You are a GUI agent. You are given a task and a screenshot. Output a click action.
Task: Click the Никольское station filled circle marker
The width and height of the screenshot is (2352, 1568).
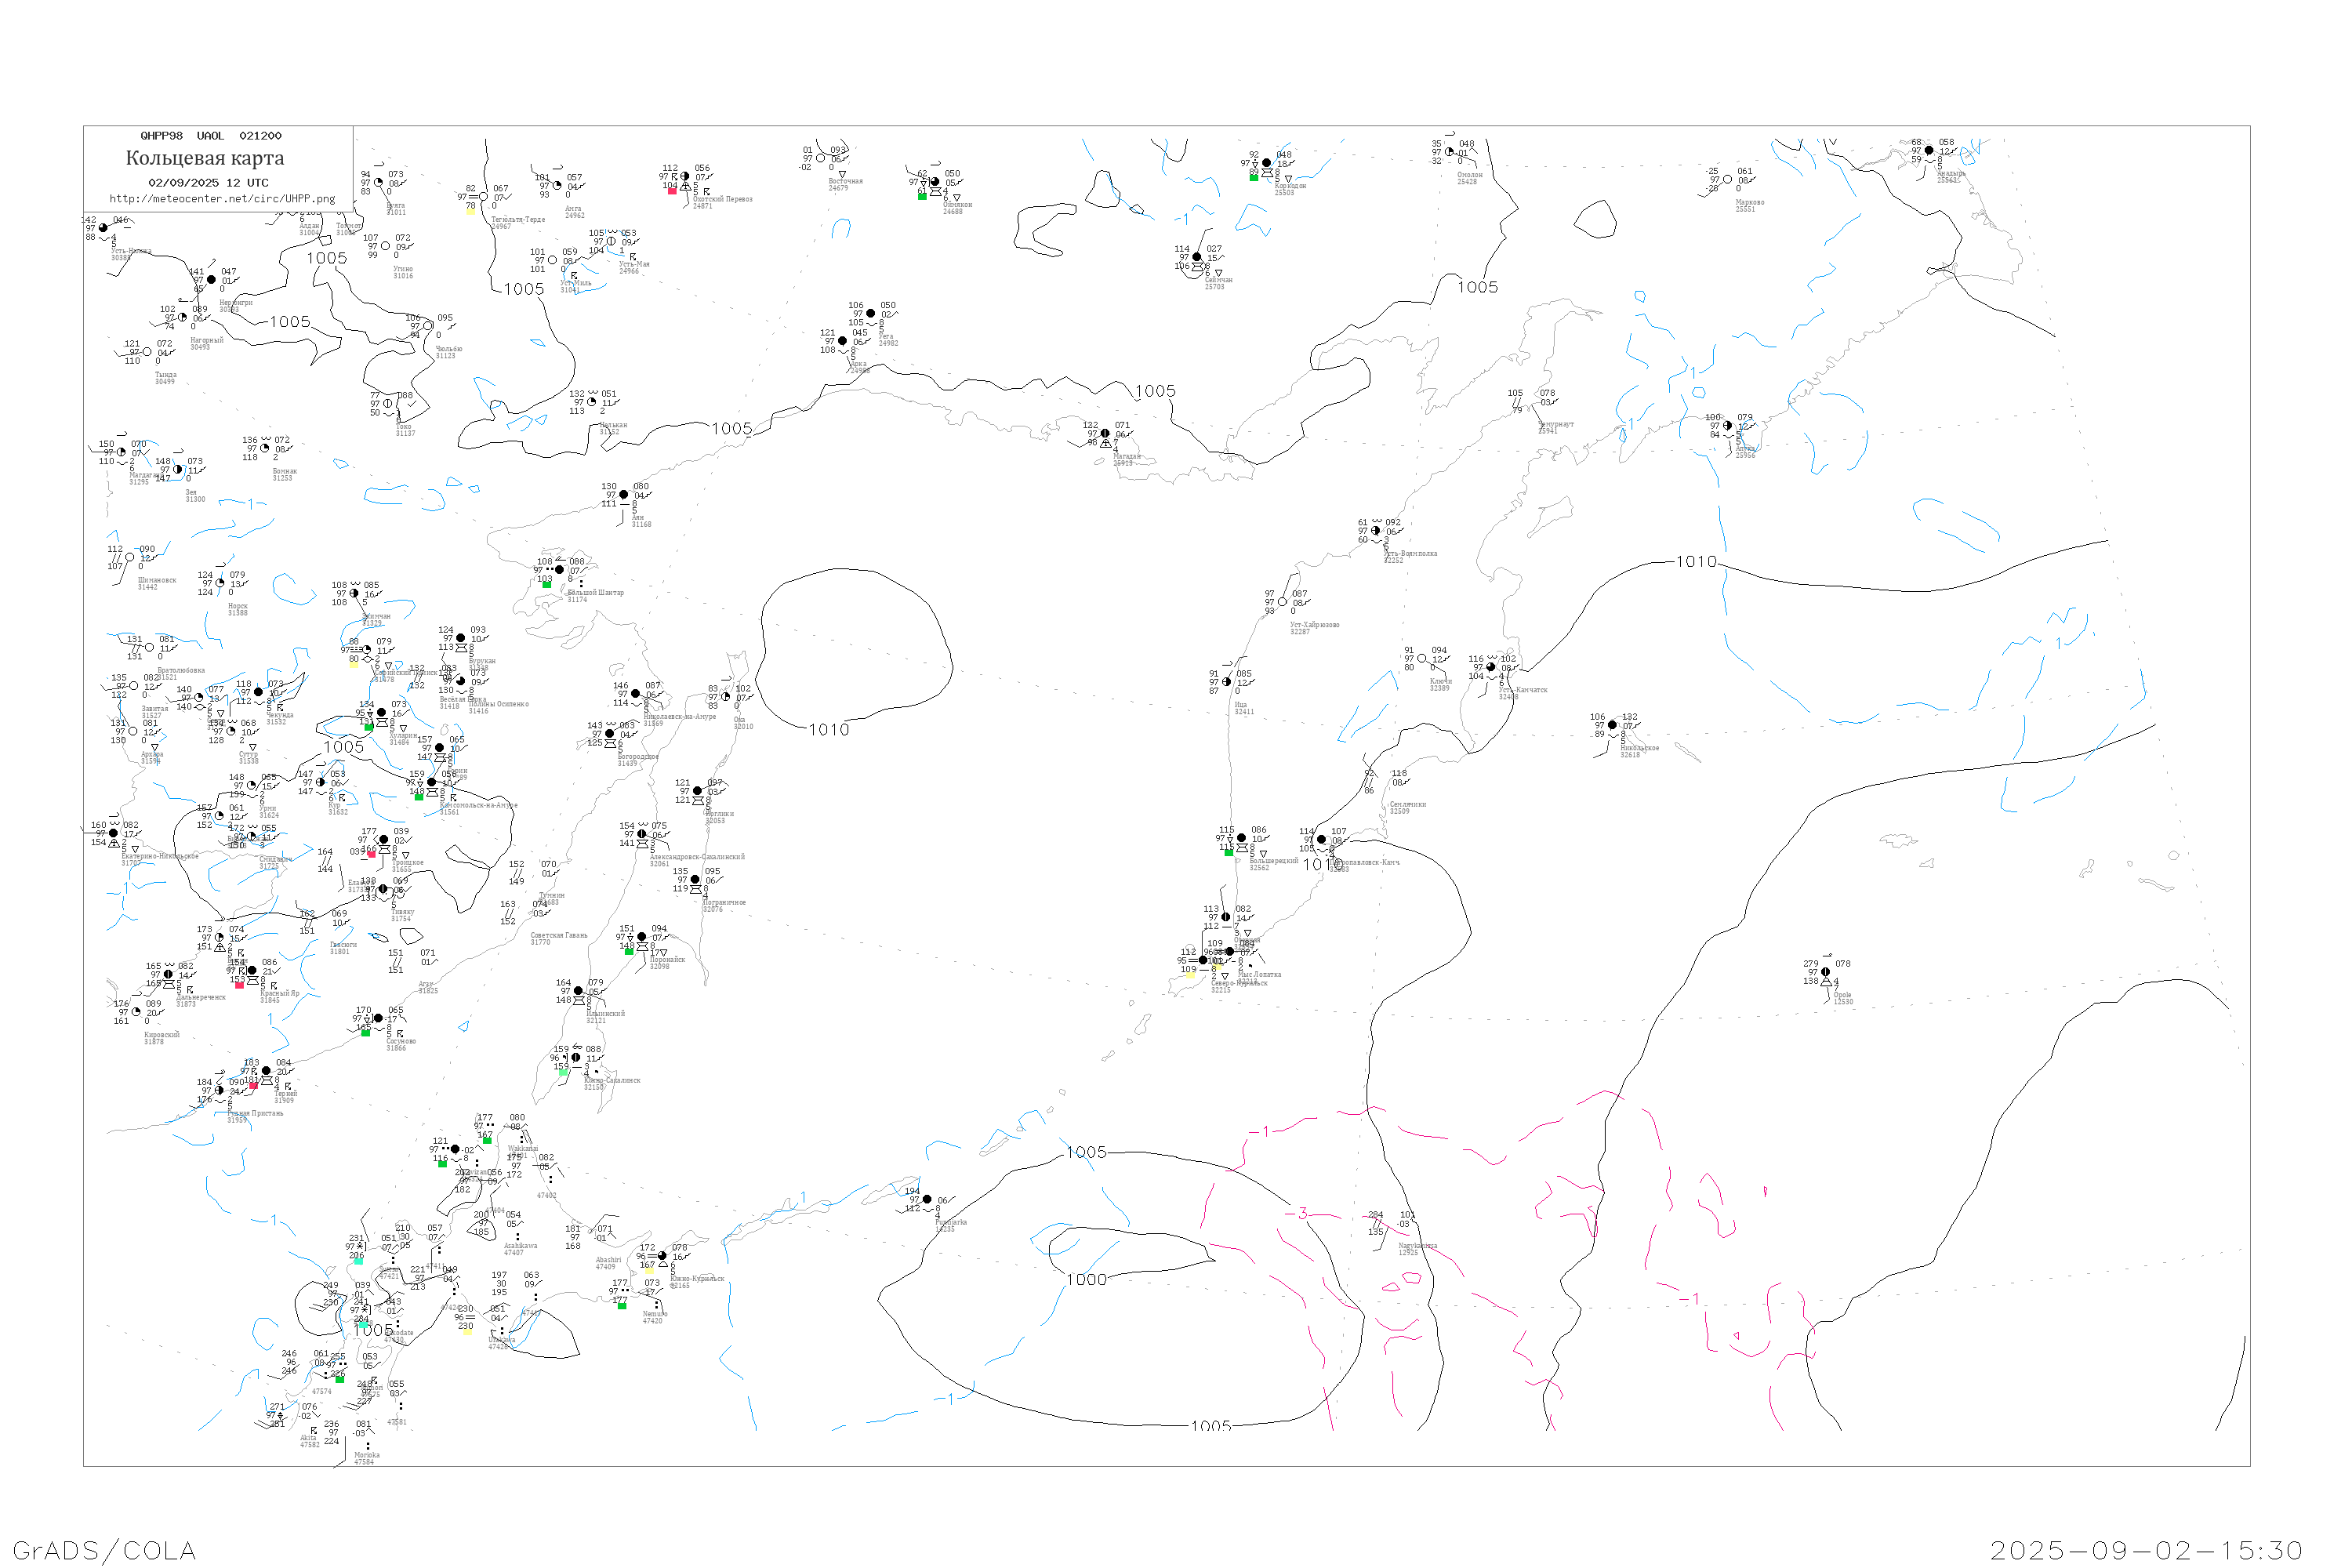coord(1612,725)
